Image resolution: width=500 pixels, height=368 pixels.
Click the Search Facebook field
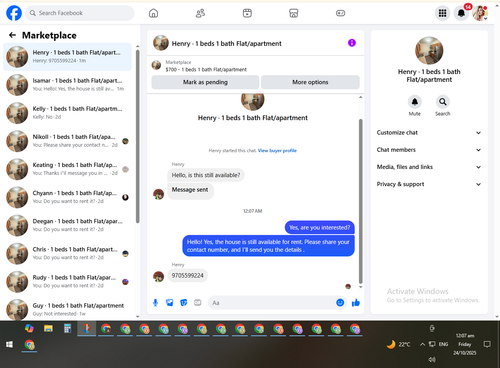pos(80,13)
